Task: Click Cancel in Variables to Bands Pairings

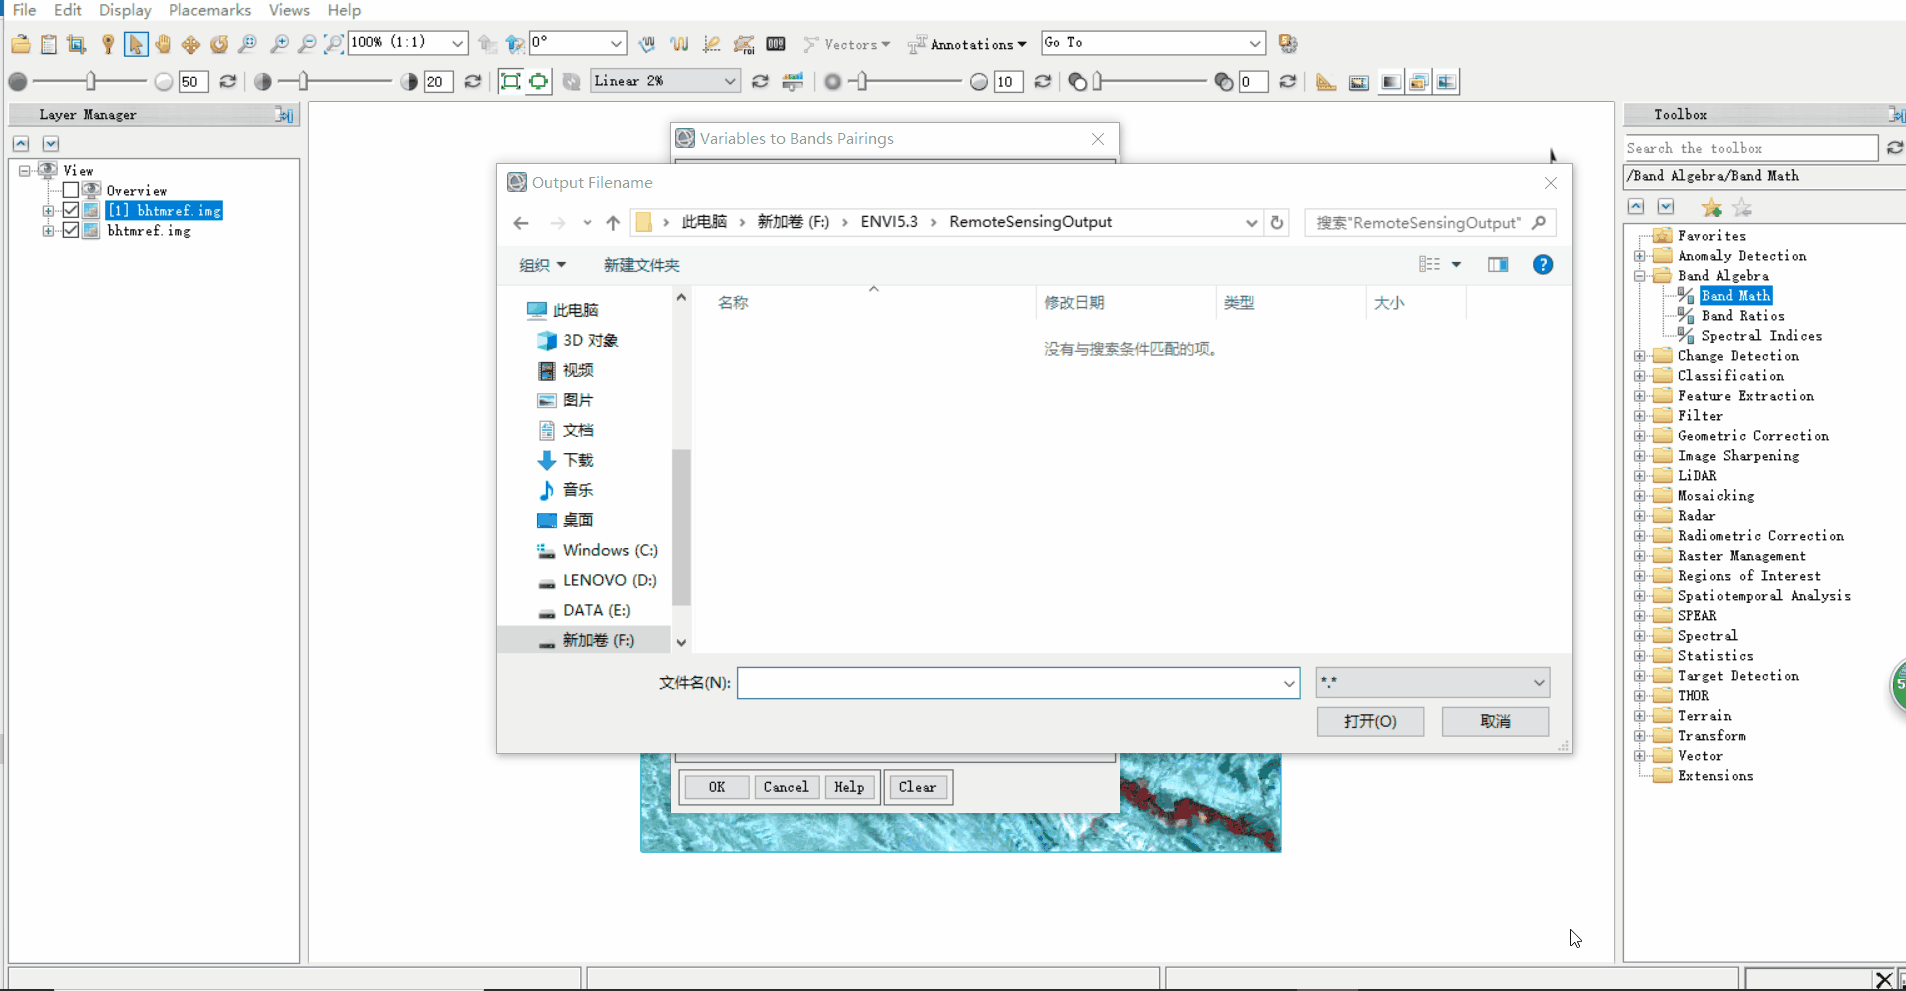Action: [x=786, y=787]
